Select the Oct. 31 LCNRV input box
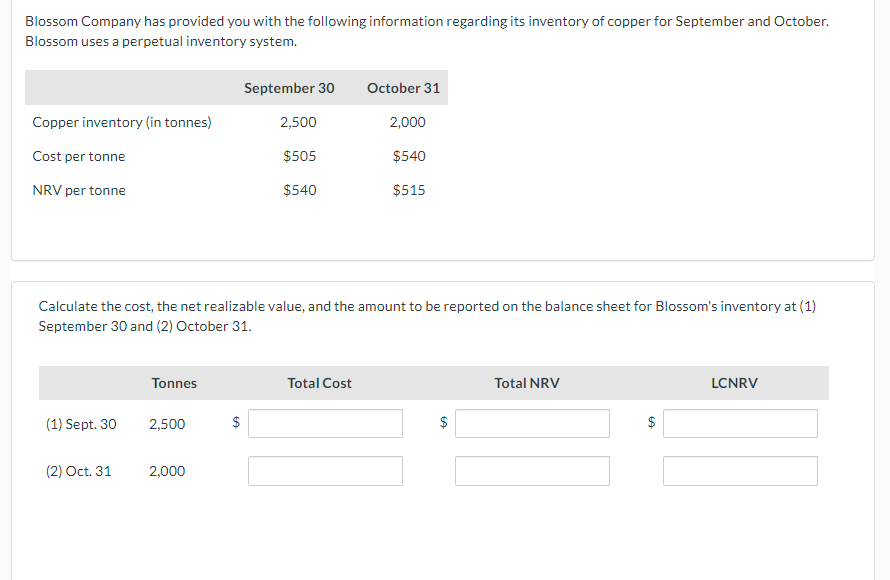The height and width of the screenshot is (580, 890). pos(740,471)
